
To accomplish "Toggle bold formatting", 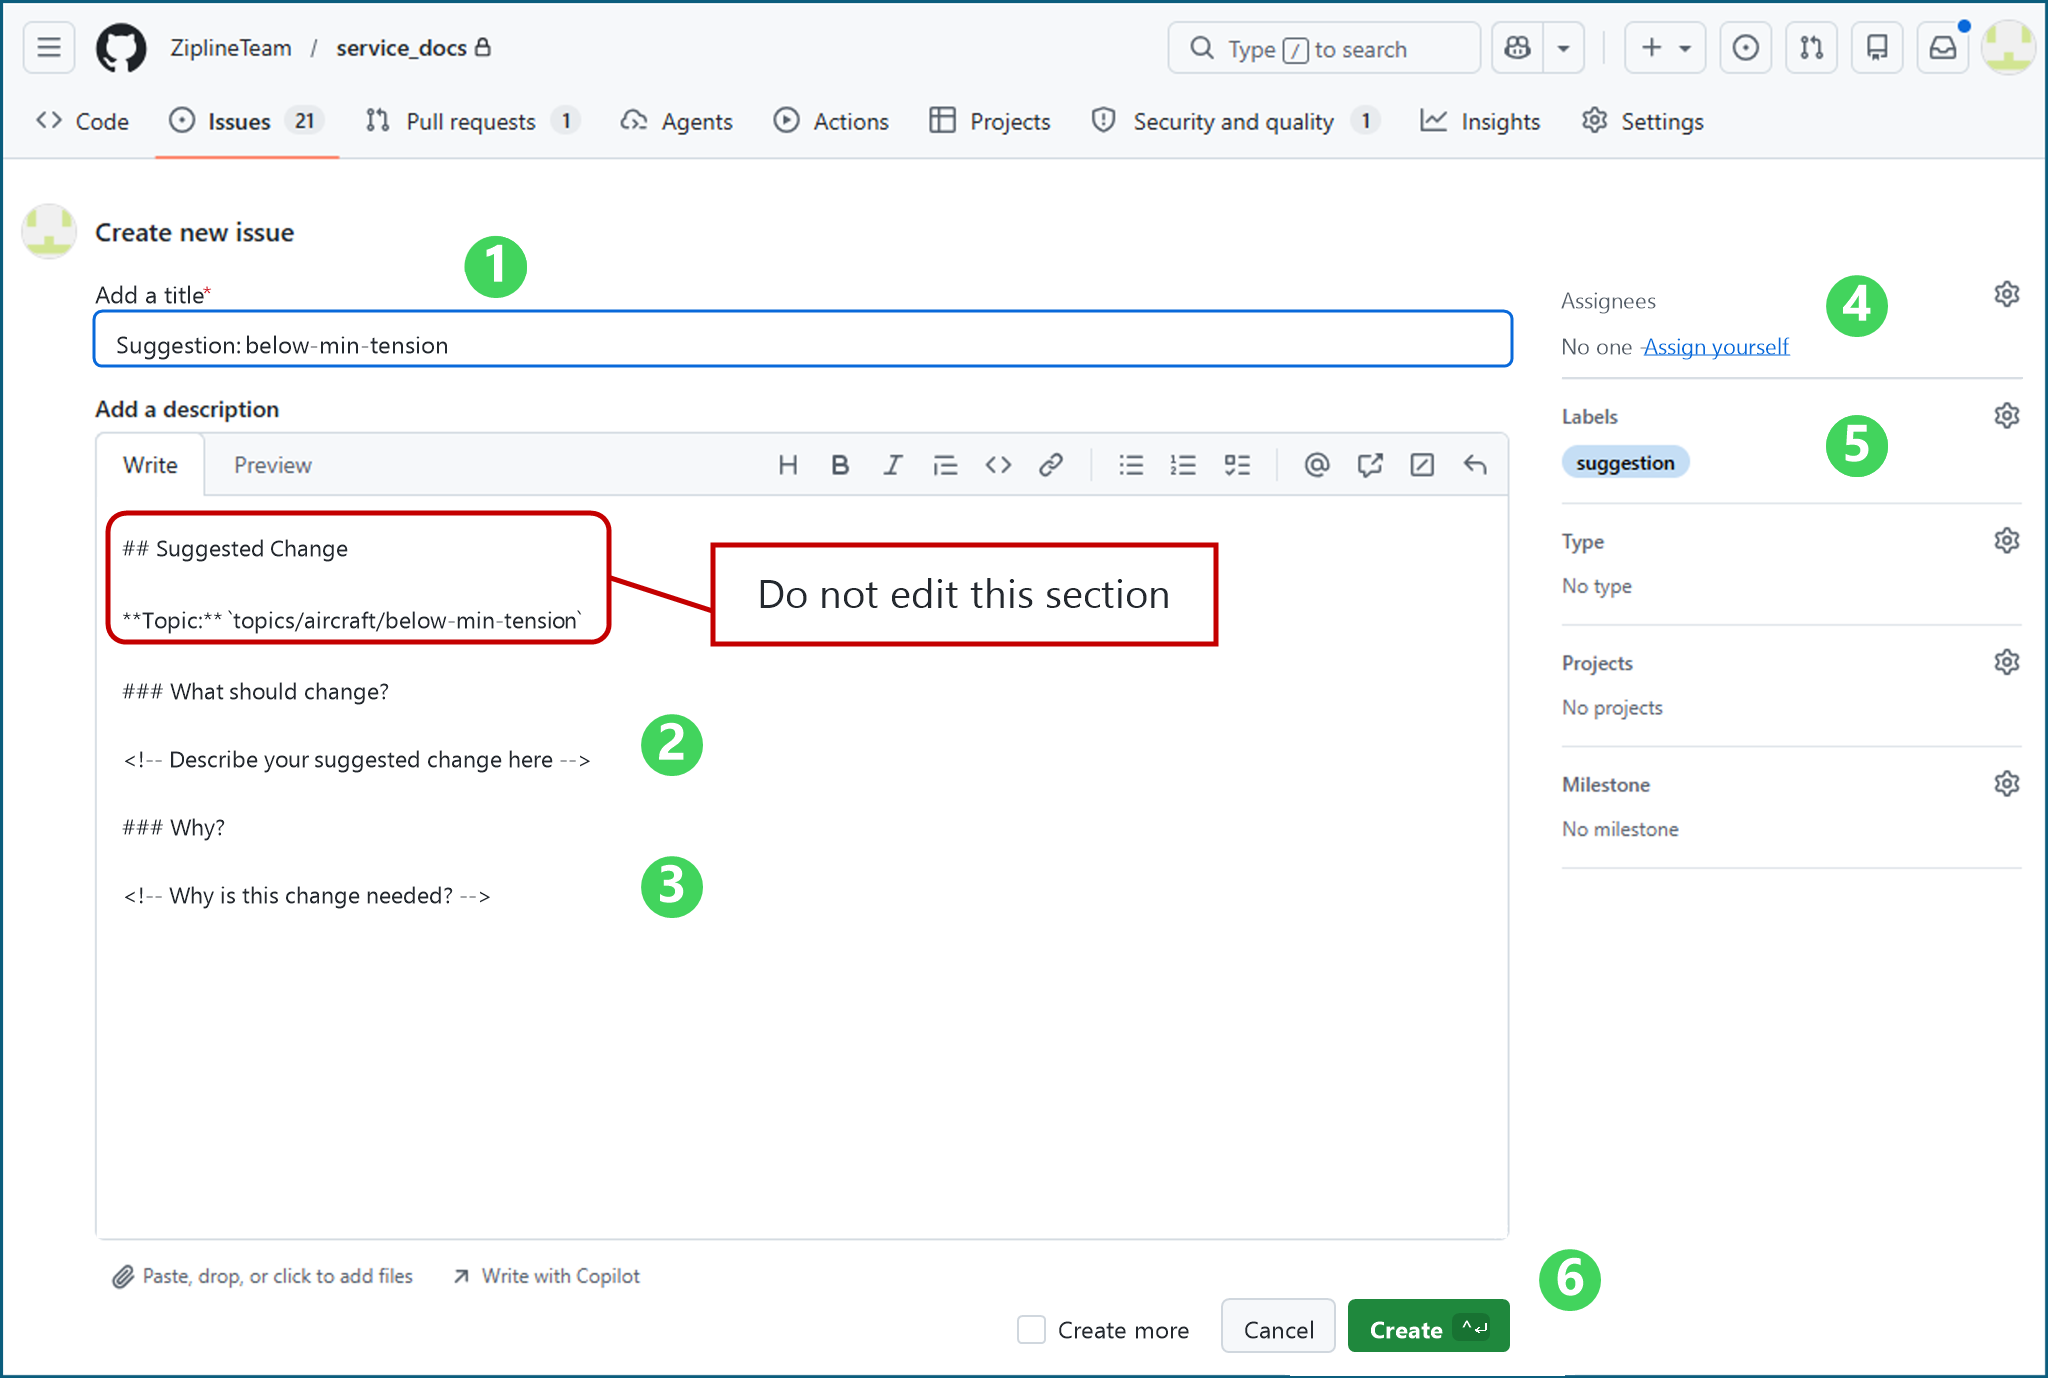I will tap(840, 465).
